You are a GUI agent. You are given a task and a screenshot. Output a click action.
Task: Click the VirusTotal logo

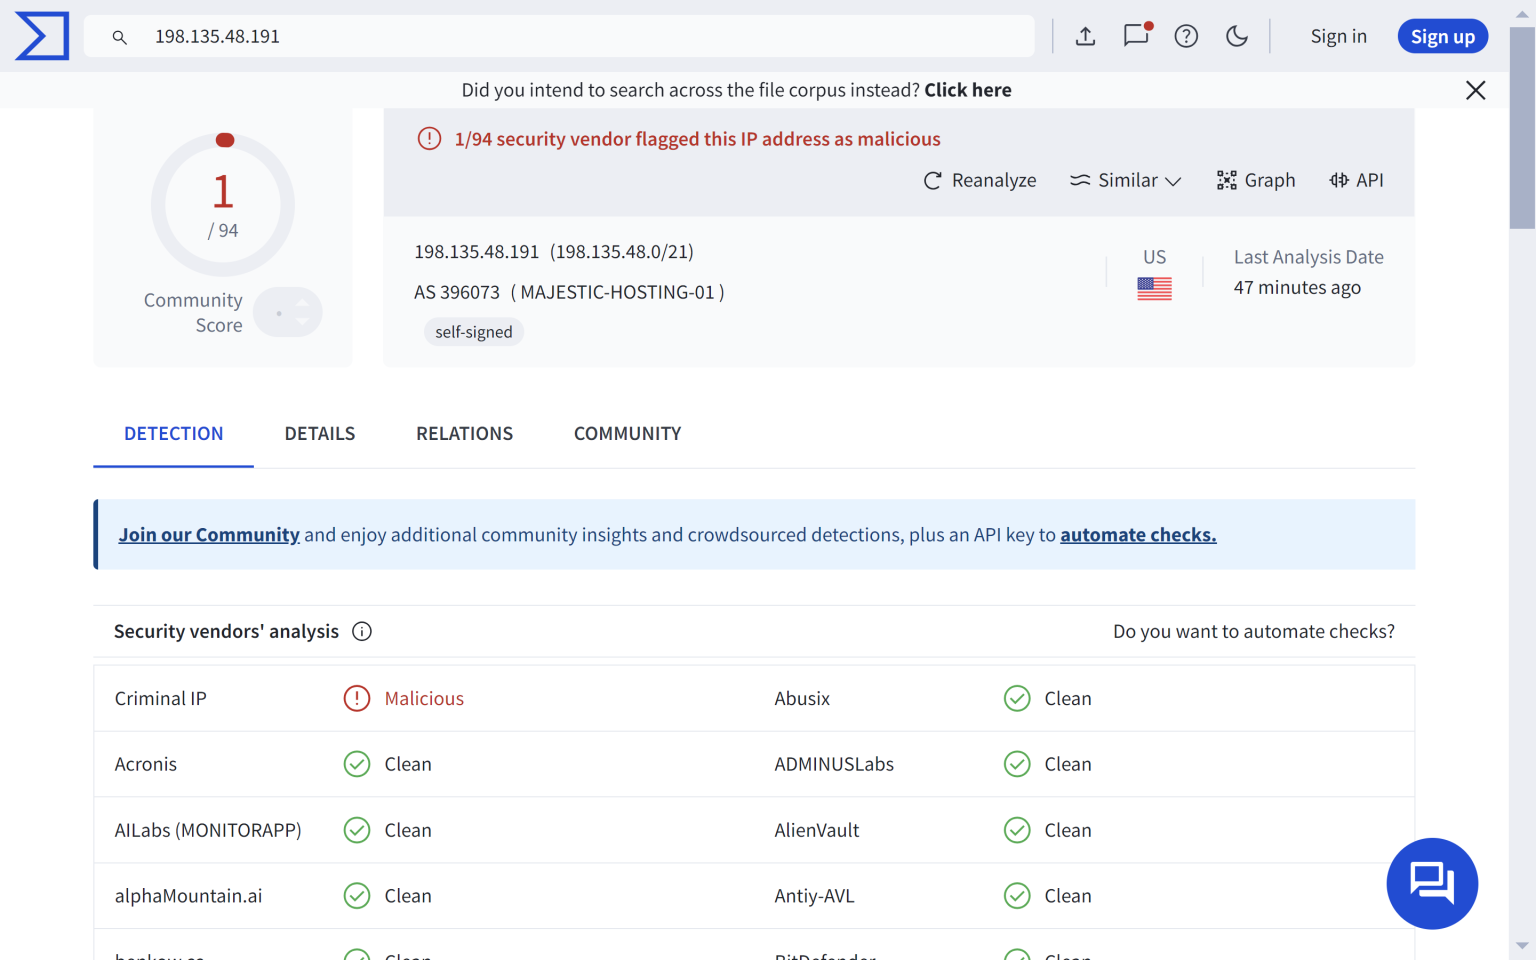(41, 36)
